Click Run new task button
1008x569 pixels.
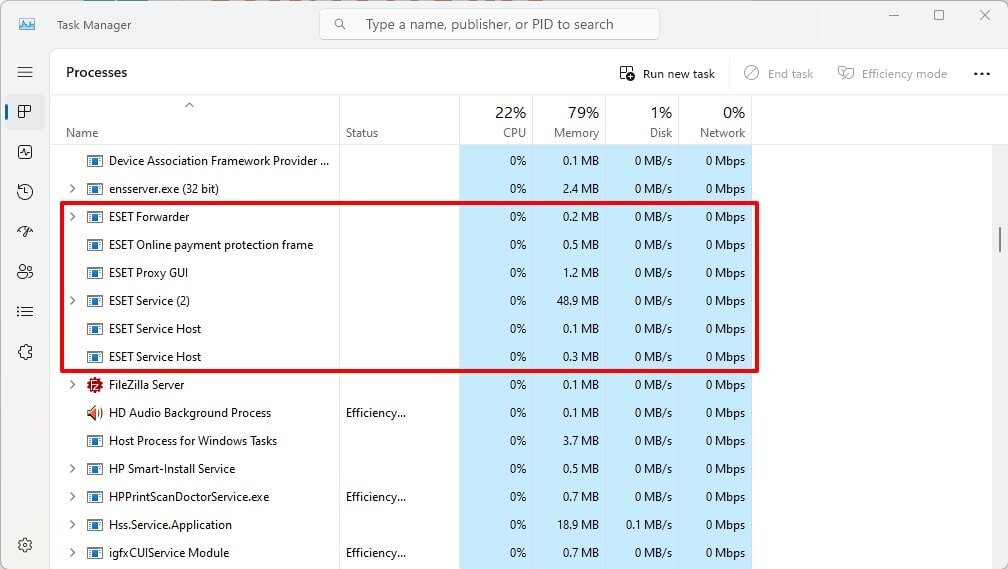click(667, 74)
